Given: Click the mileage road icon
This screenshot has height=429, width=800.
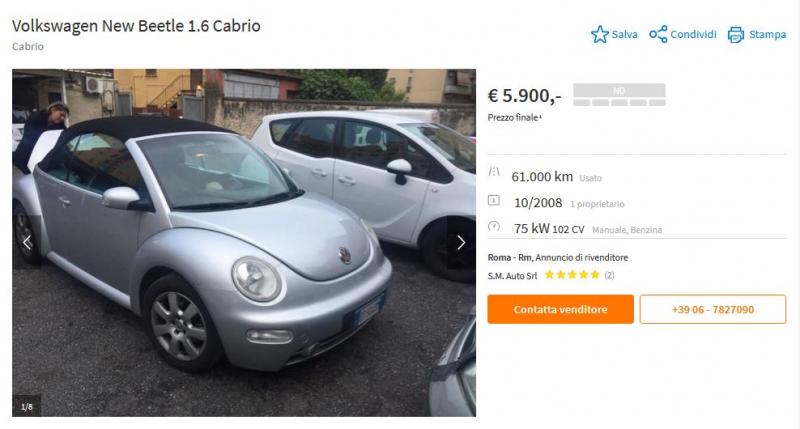Looking at the screenshot, I should coord(494,171).
